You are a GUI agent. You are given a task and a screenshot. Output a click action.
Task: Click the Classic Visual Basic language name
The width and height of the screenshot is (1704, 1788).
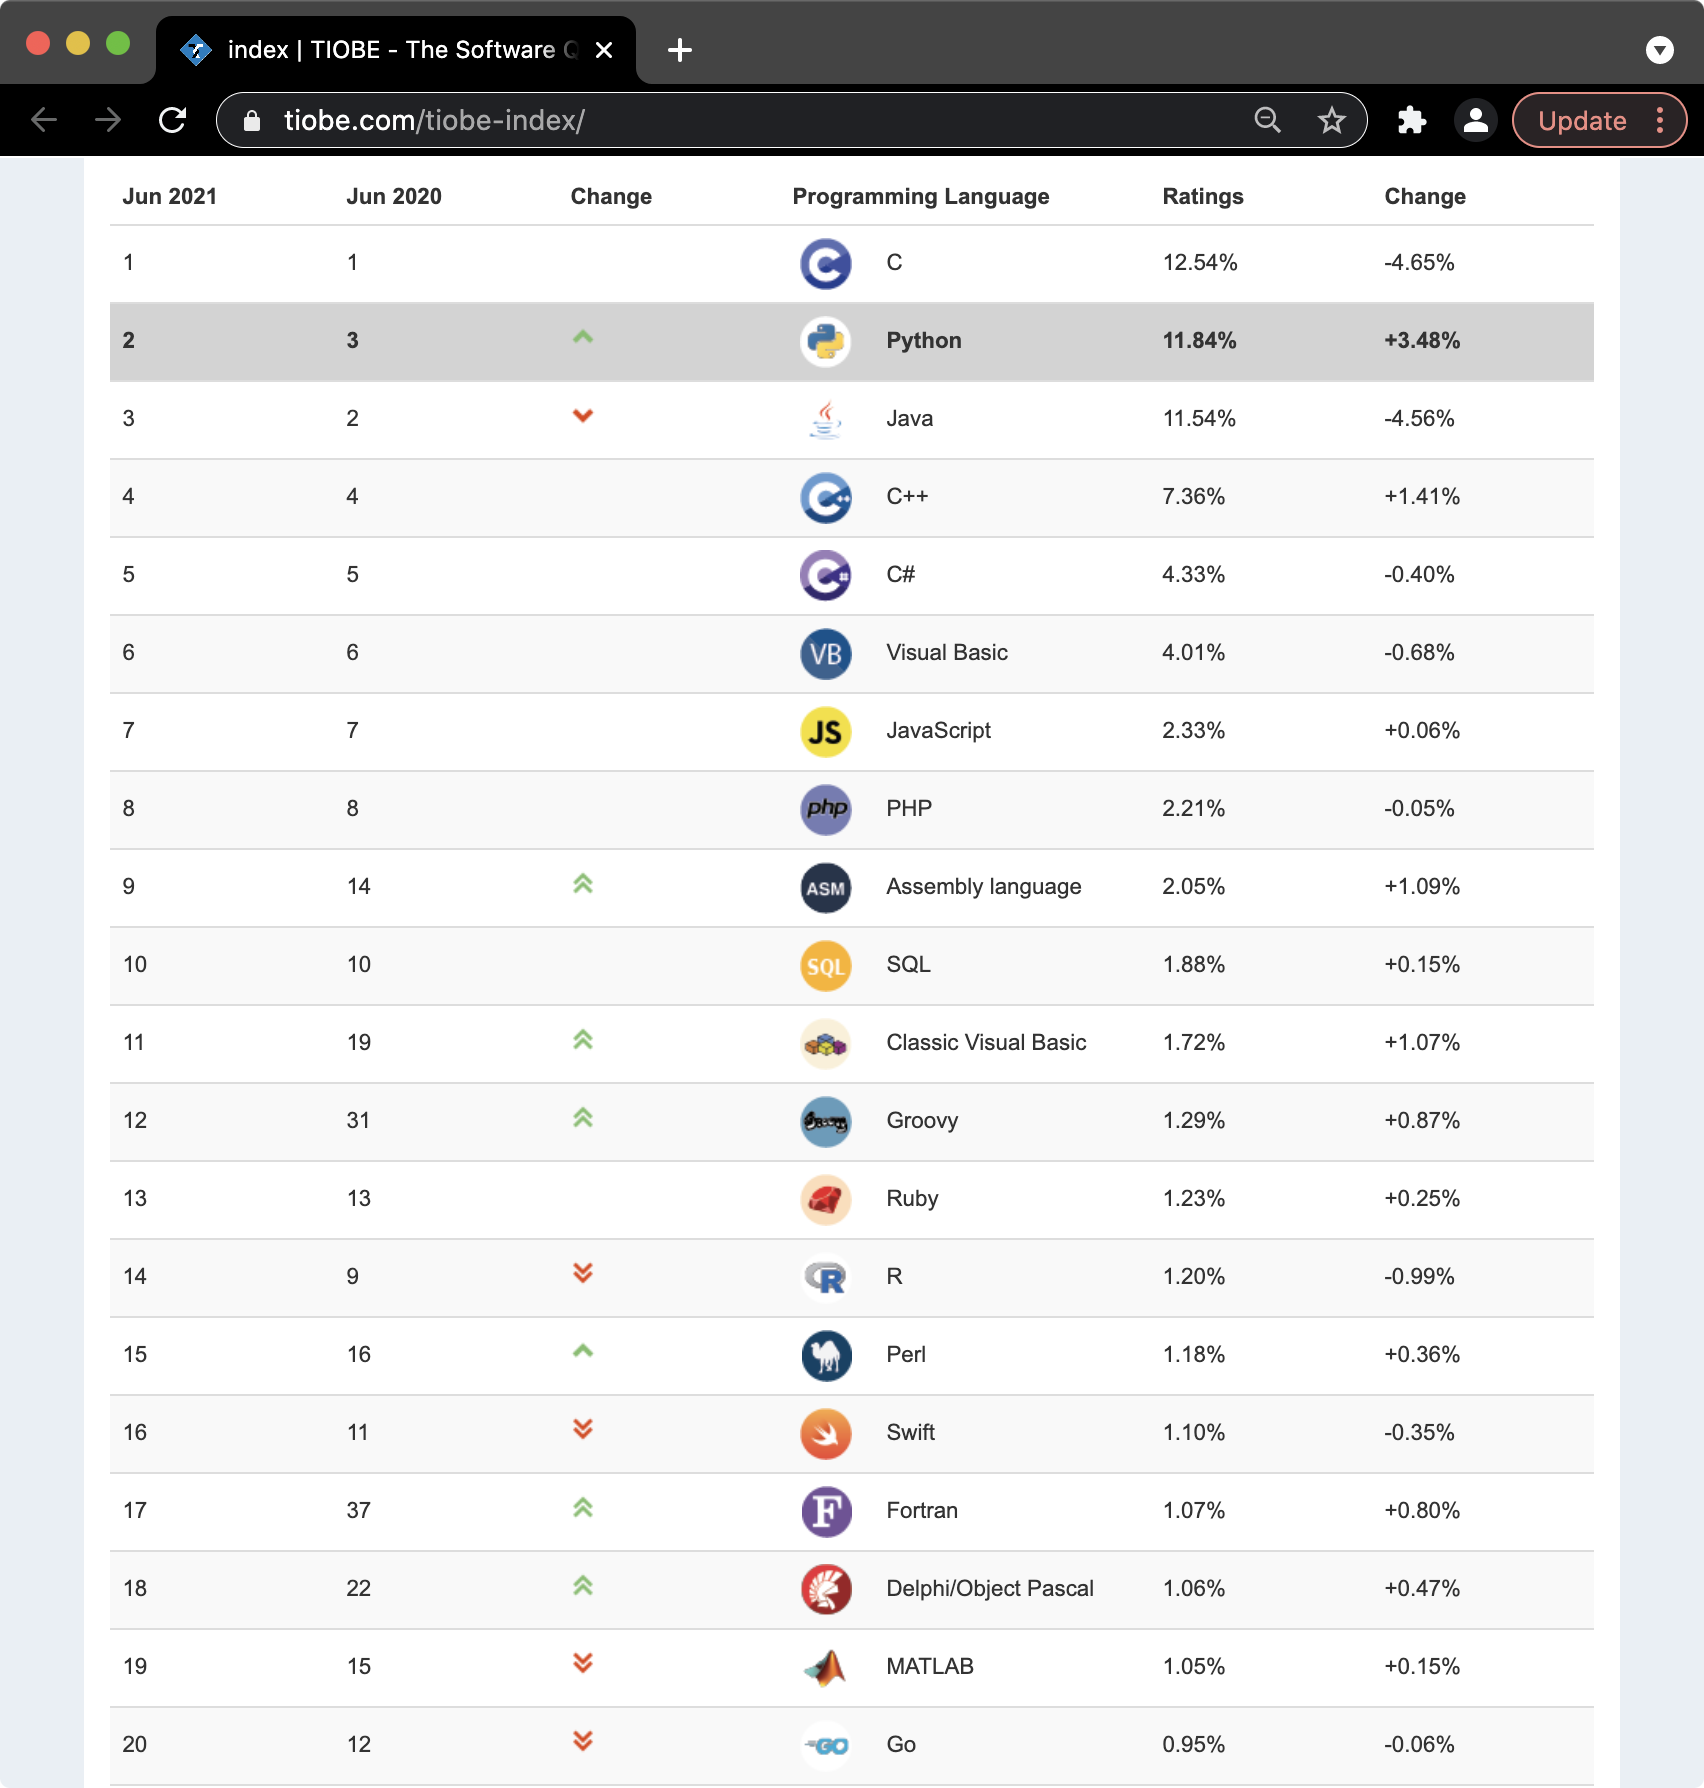(986, 1043)
